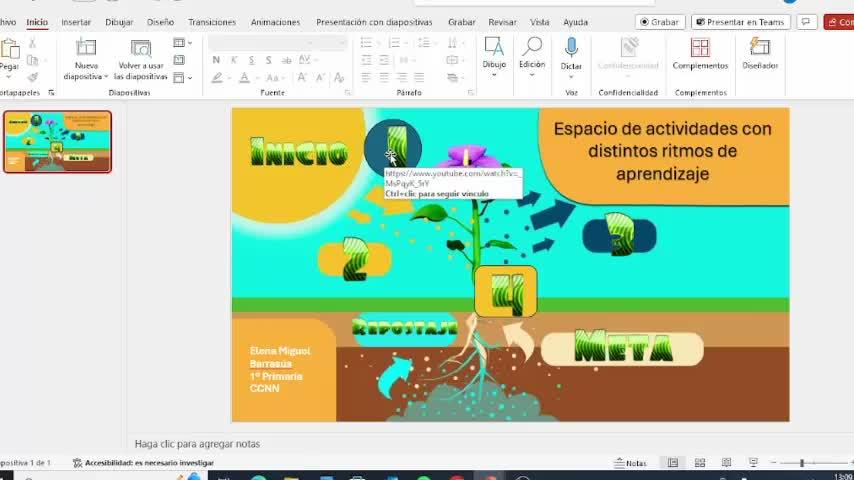Image resolution: width=854 pixels, height=480 pixels.
Task: Toggle the Notas pane in status bar
Action: tap(630, 463)
